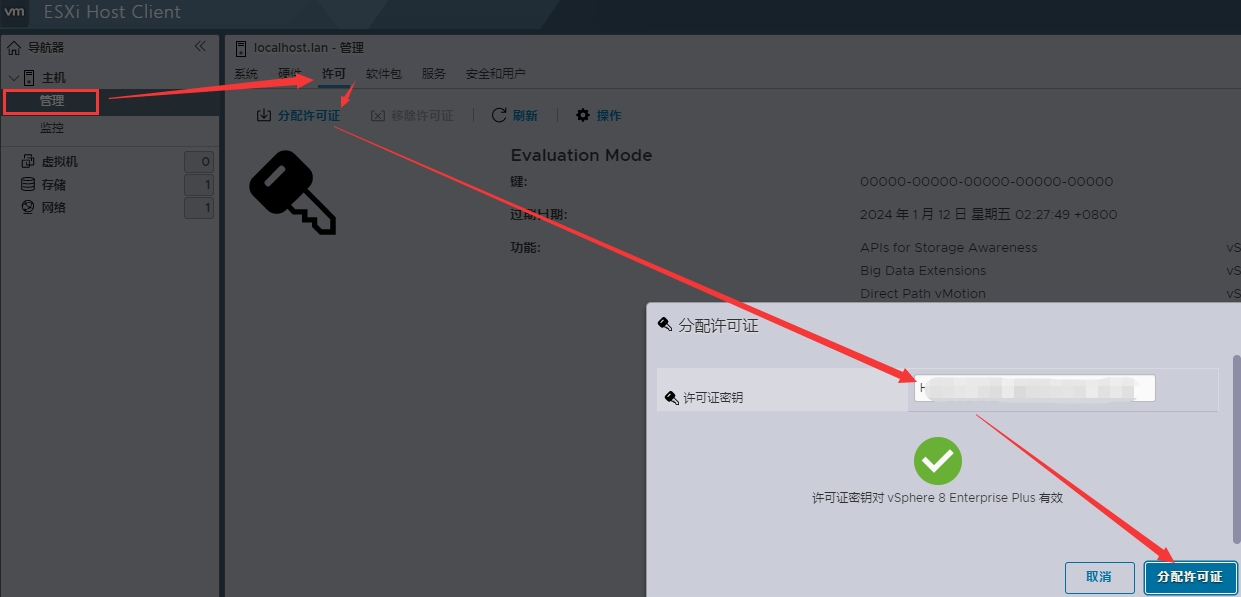Viewport: 1241px width, 597px height.
Task: Click the license key (许可证密钥) input field
Action: 1034,389
